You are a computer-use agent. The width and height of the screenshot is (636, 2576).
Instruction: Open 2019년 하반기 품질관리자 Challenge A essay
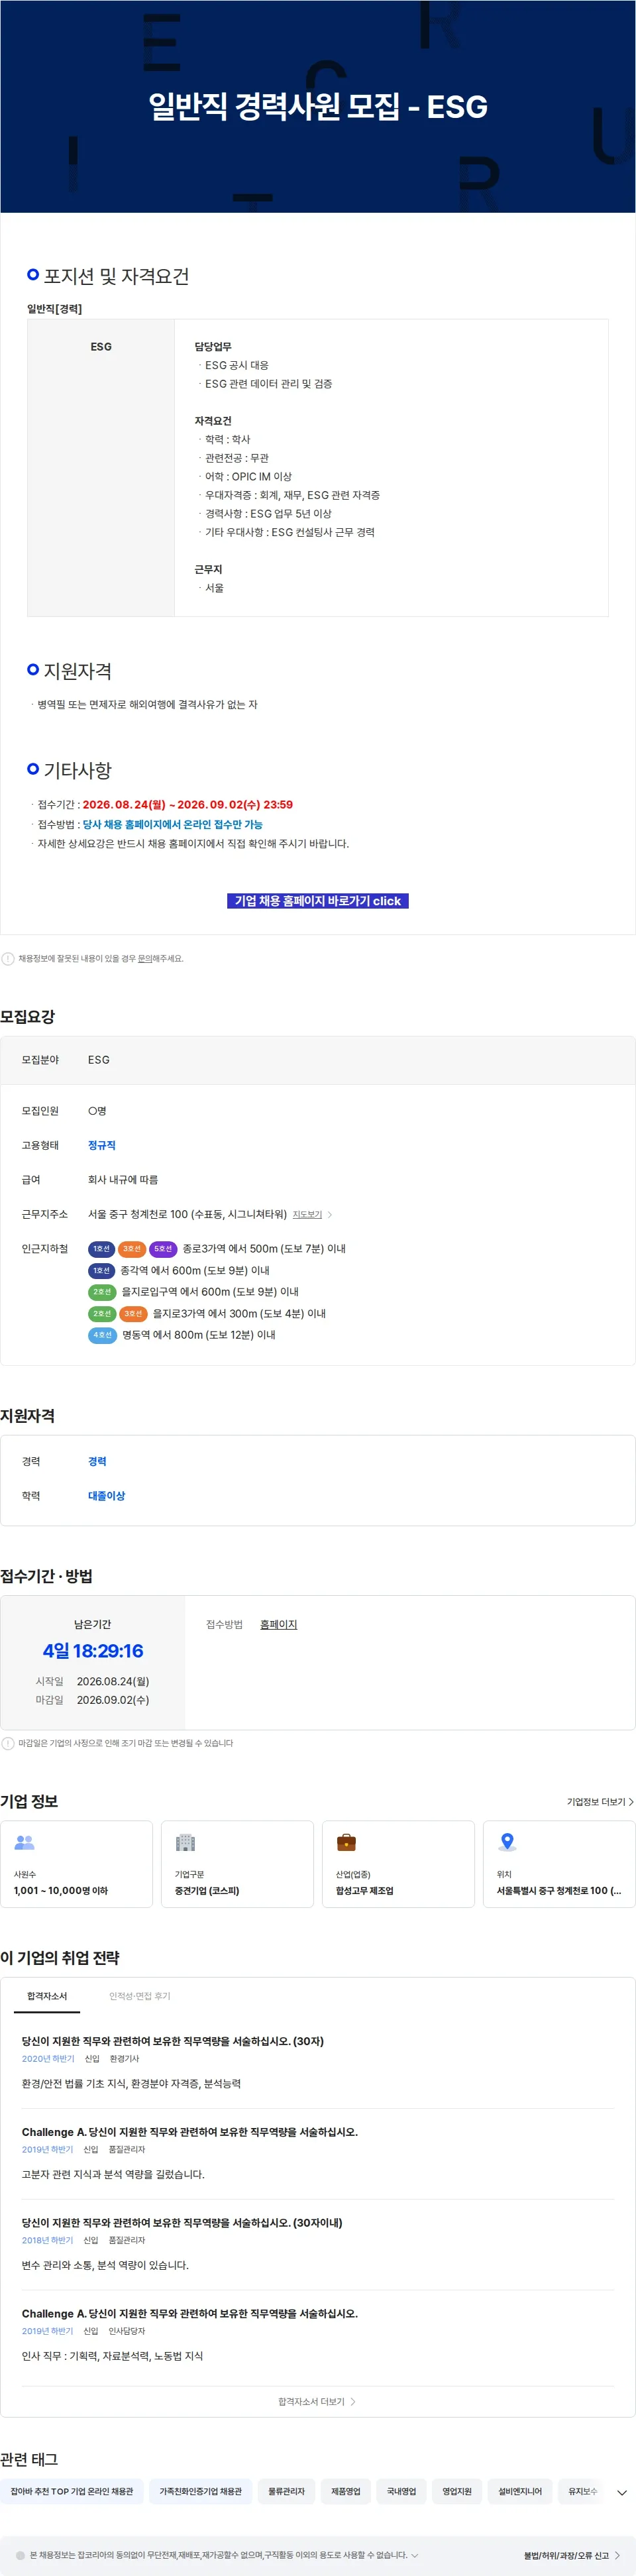coord(318,2152)
